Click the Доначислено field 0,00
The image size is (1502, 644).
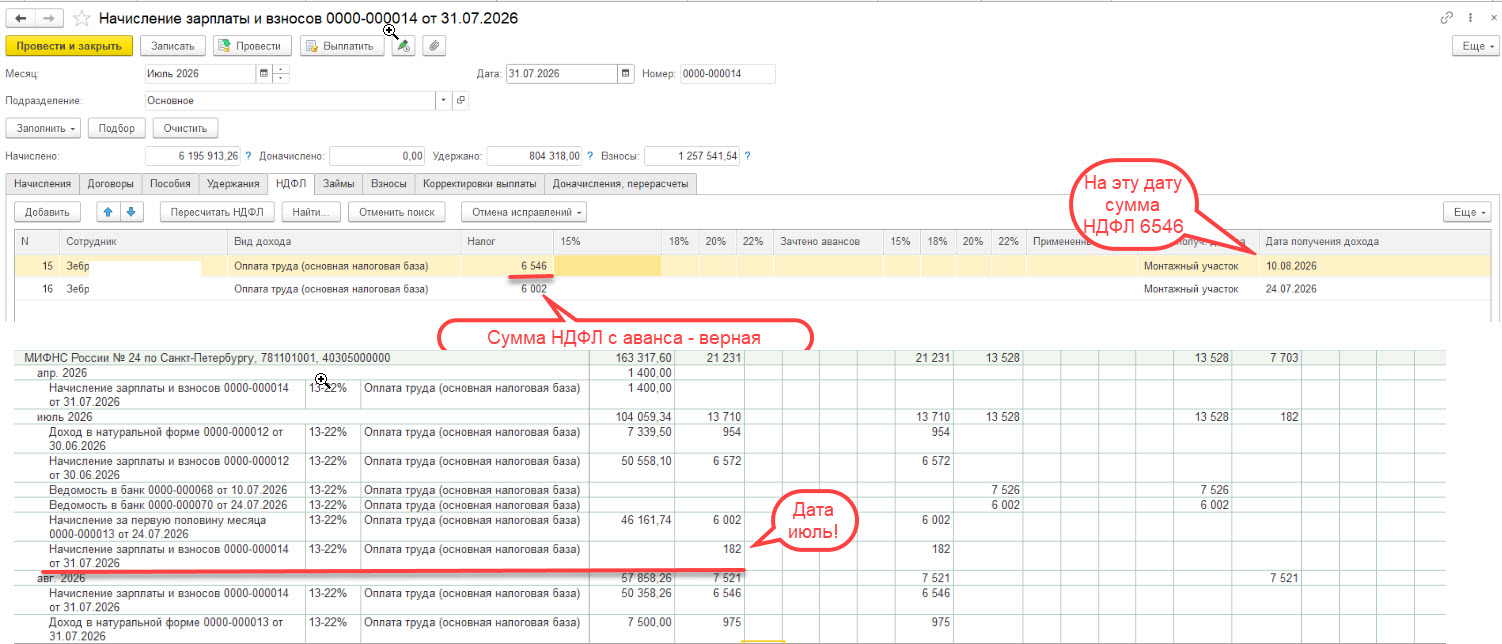pyautogui.click(x=377, y=156)
